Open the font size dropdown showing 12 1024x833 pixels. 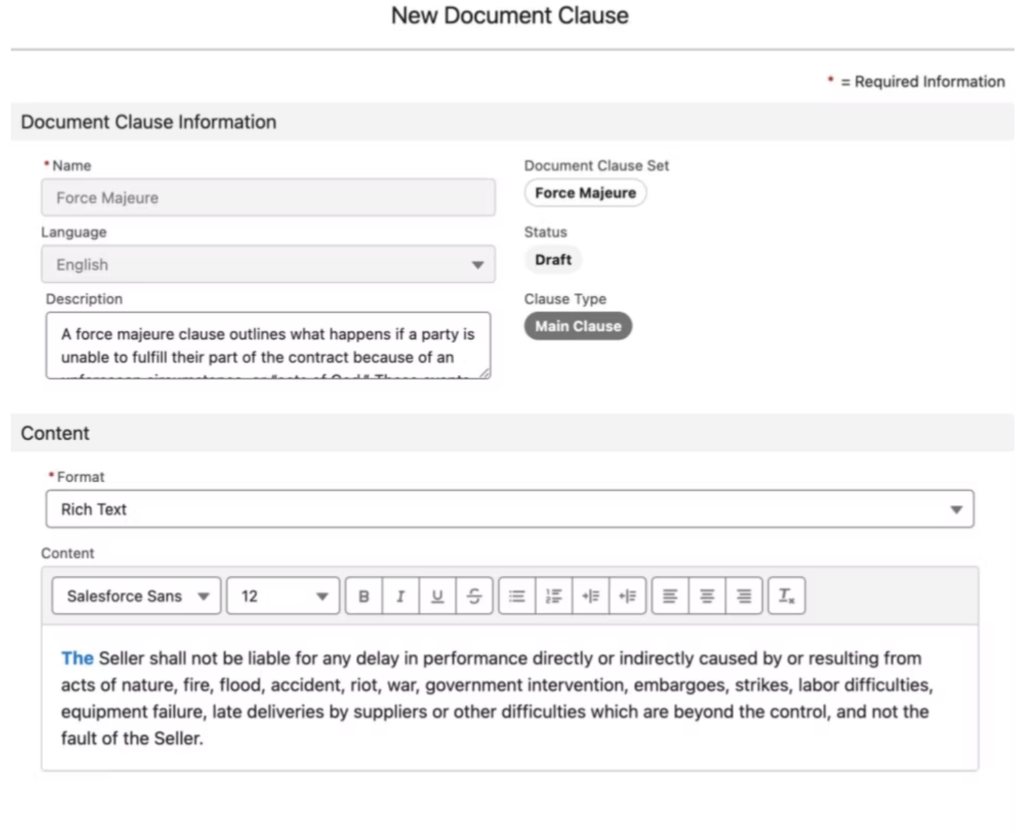coord(281,596)
